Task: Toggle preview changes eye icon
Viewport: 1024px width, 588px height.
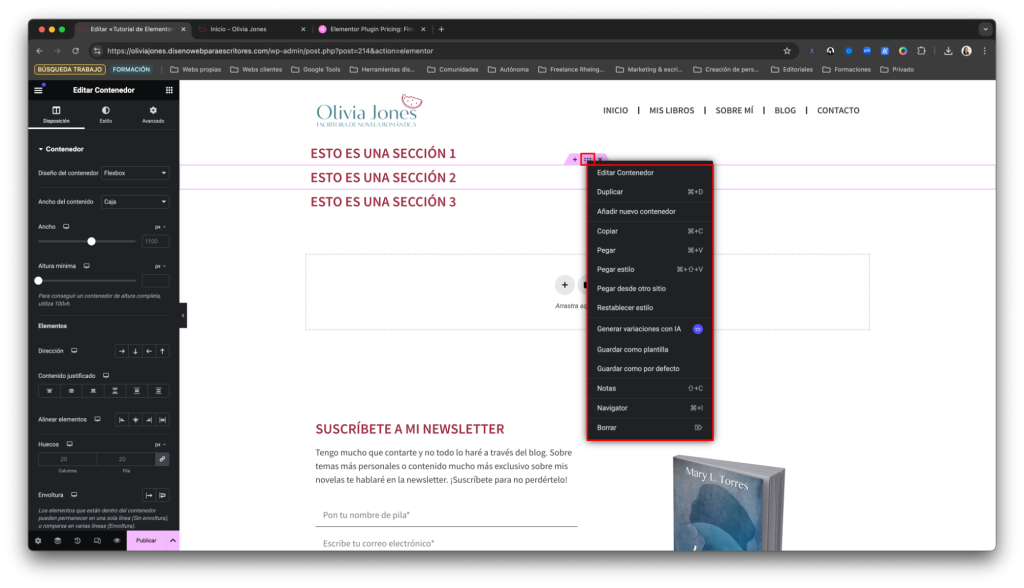Action: tap(116, 540)
